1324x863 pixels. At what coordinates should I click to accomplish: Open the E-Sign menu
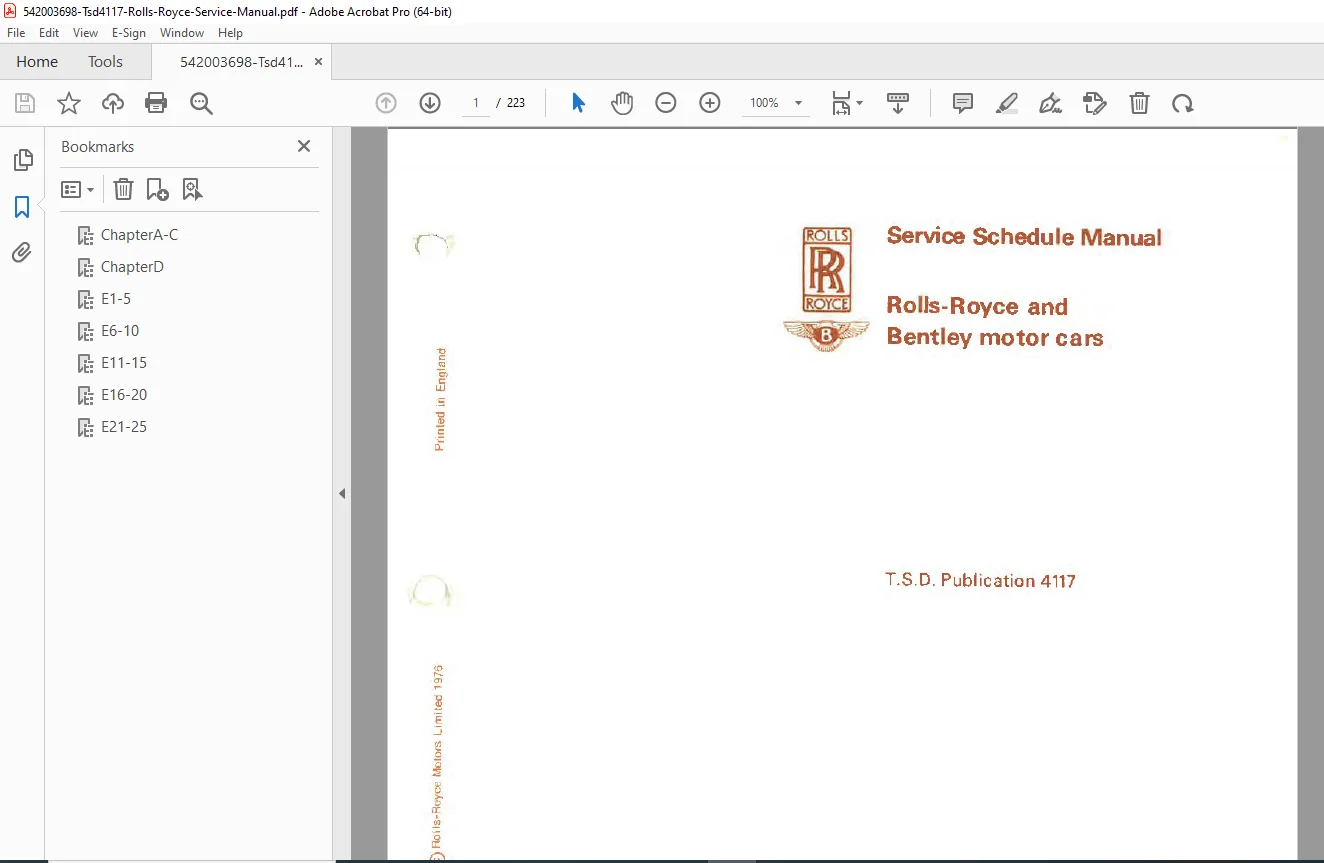129,33
